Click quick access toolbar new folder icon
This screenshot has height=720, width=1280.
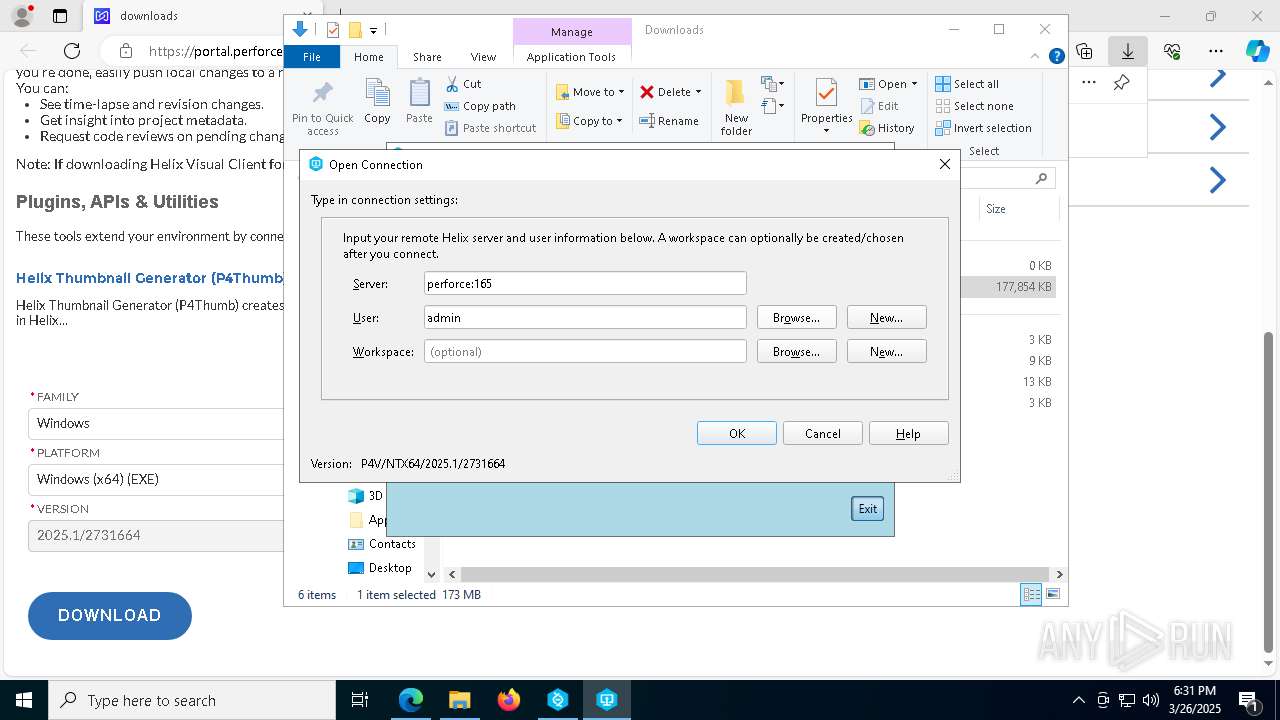(354, 30)
